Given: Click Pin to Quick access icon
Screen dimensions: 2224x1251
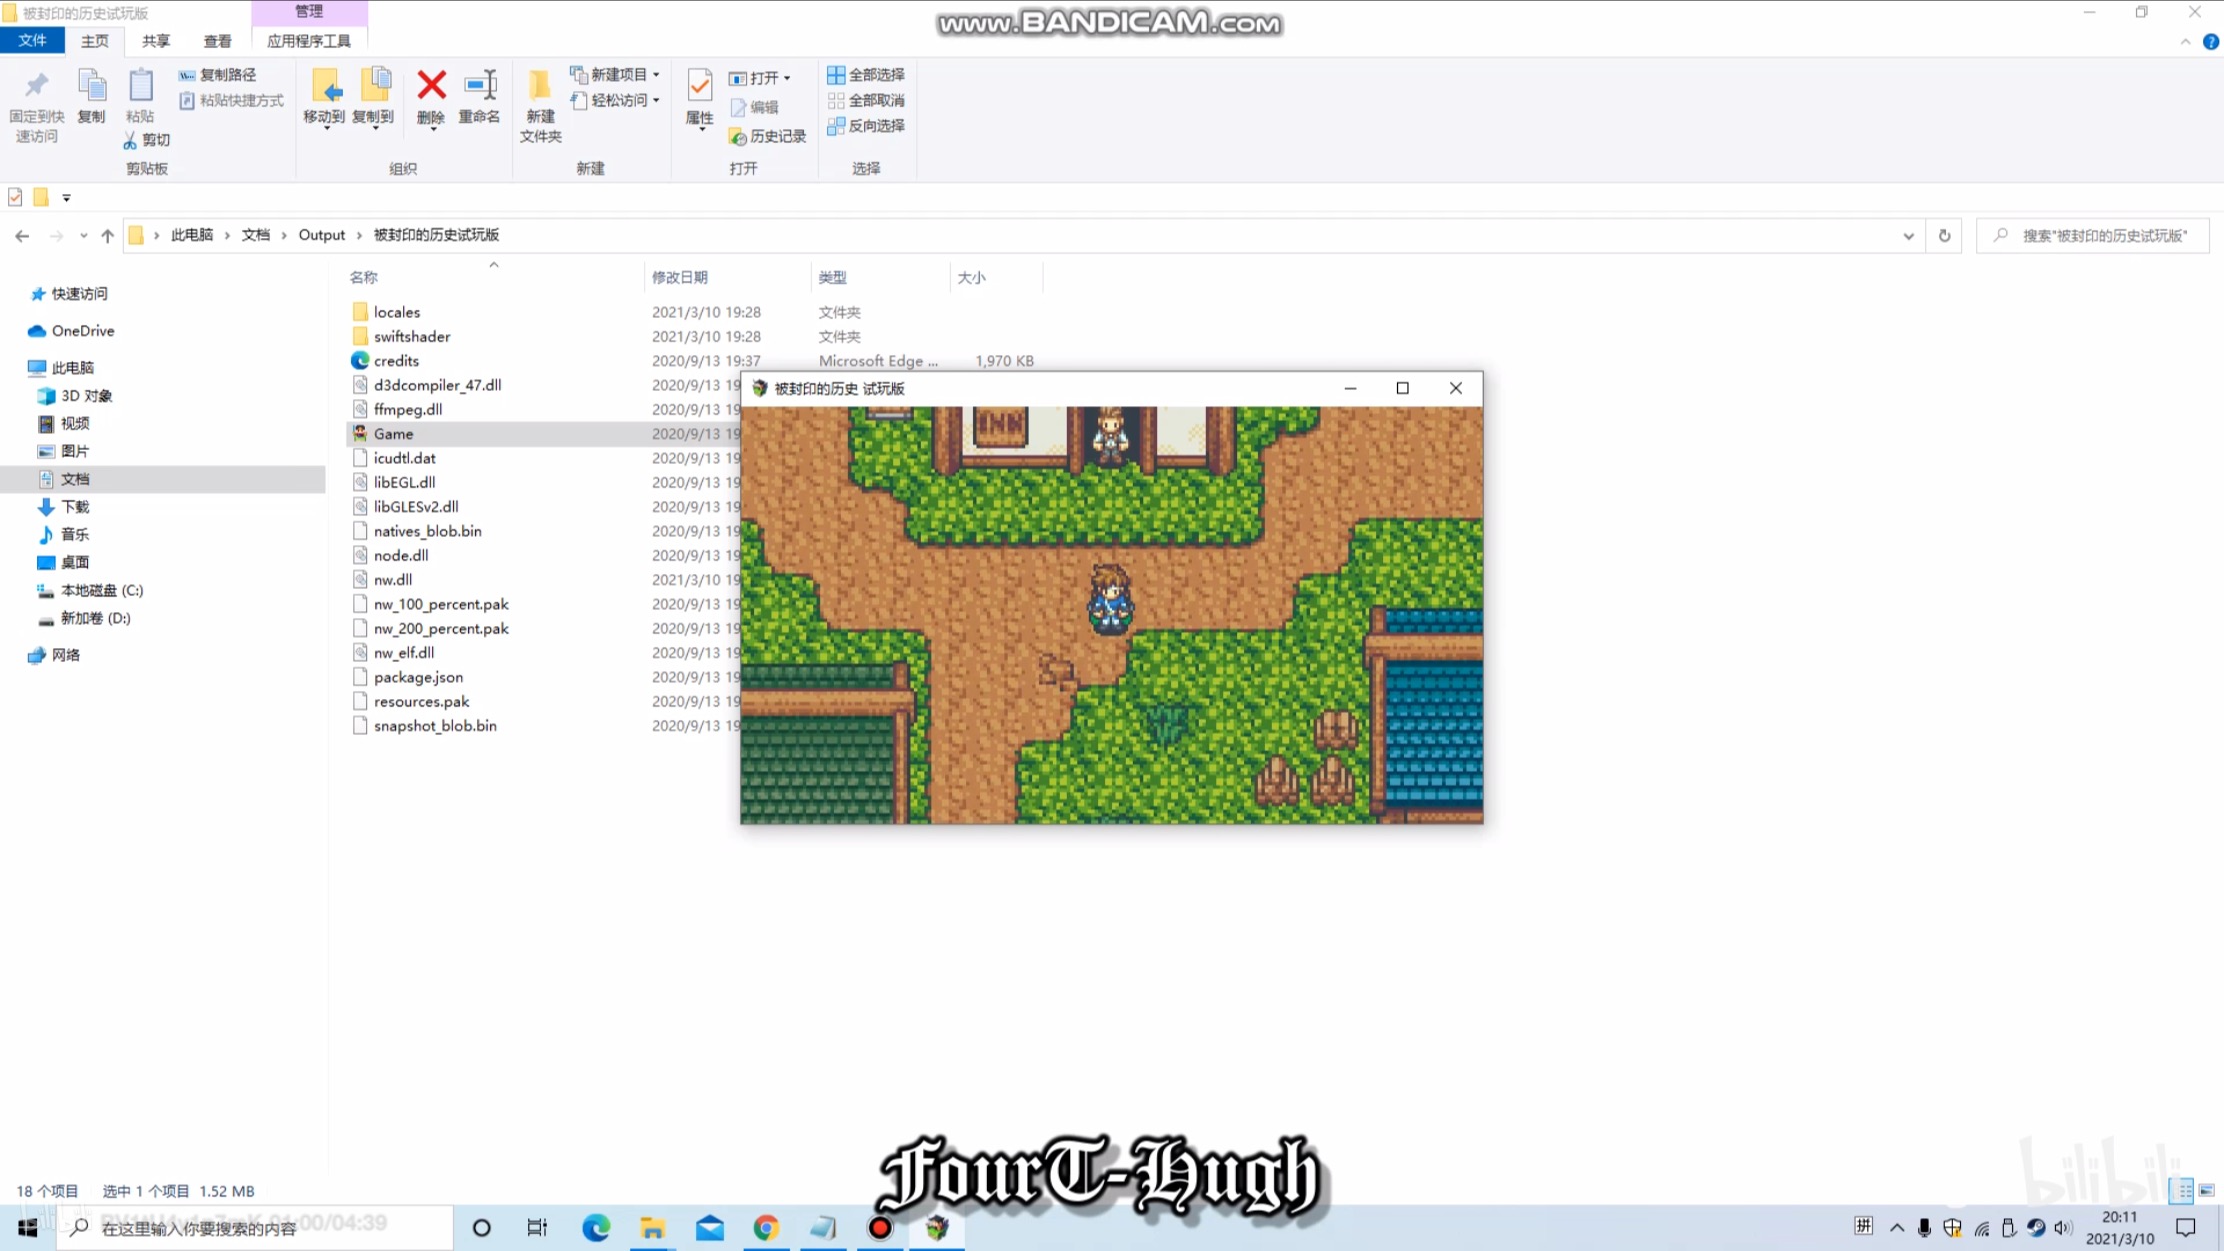Looking at the screenshot, I should (x=37, y=86).
